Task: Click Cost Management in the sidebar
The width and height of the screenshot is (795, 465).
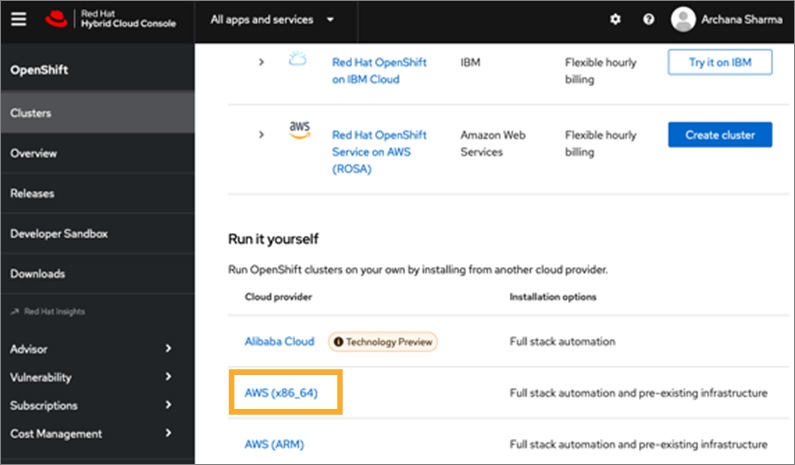Action: click(56, 434)
